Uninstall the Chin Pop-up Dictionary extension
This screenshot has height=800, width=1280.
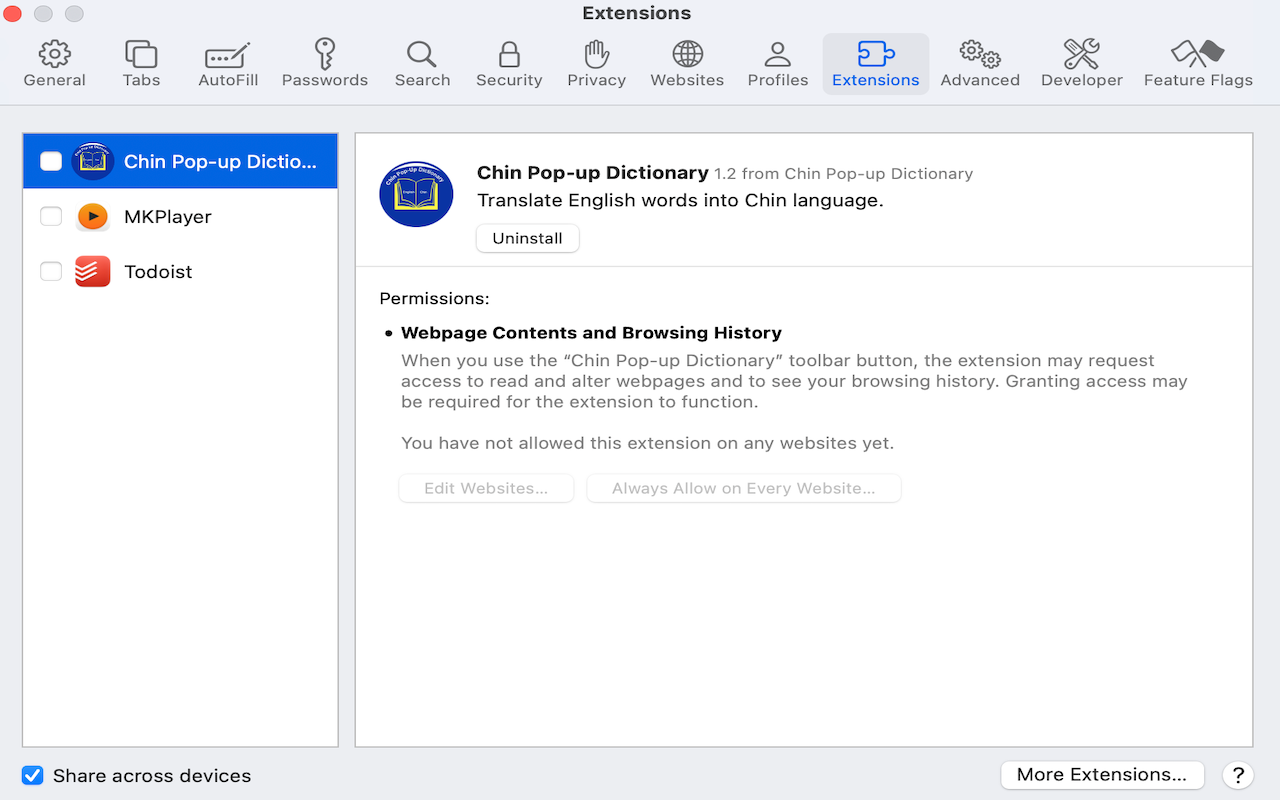[528, 238]
